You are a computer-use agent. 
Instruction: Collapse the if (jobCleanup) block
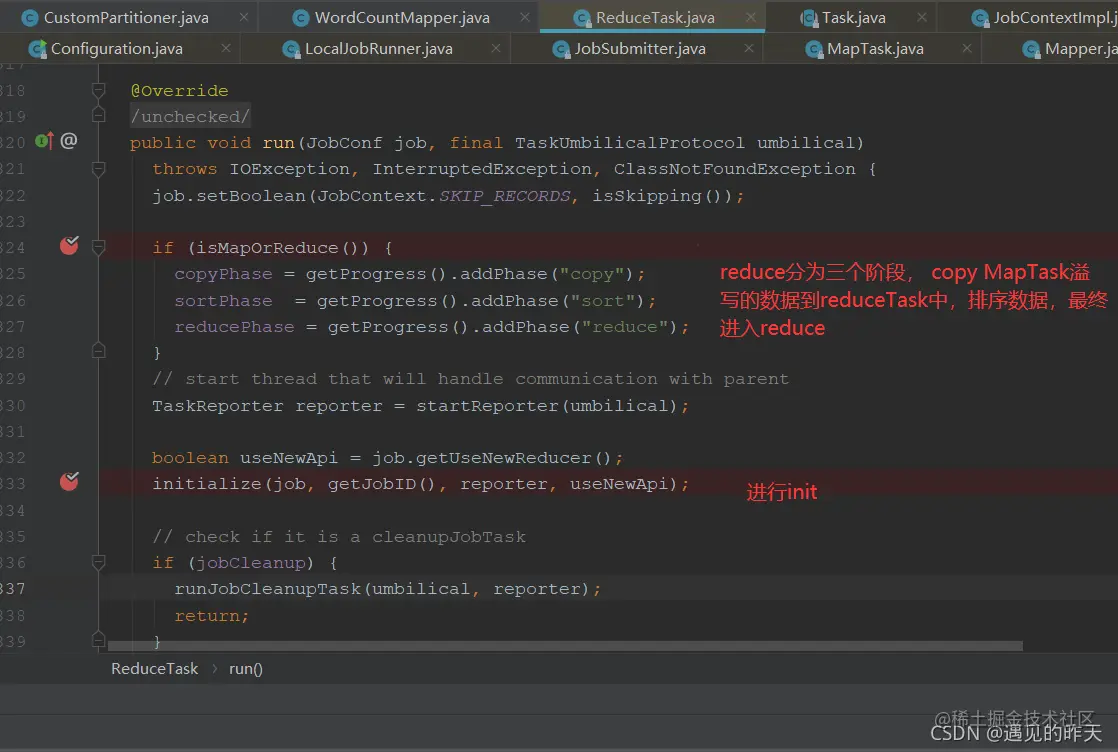[x=98, y=562]
